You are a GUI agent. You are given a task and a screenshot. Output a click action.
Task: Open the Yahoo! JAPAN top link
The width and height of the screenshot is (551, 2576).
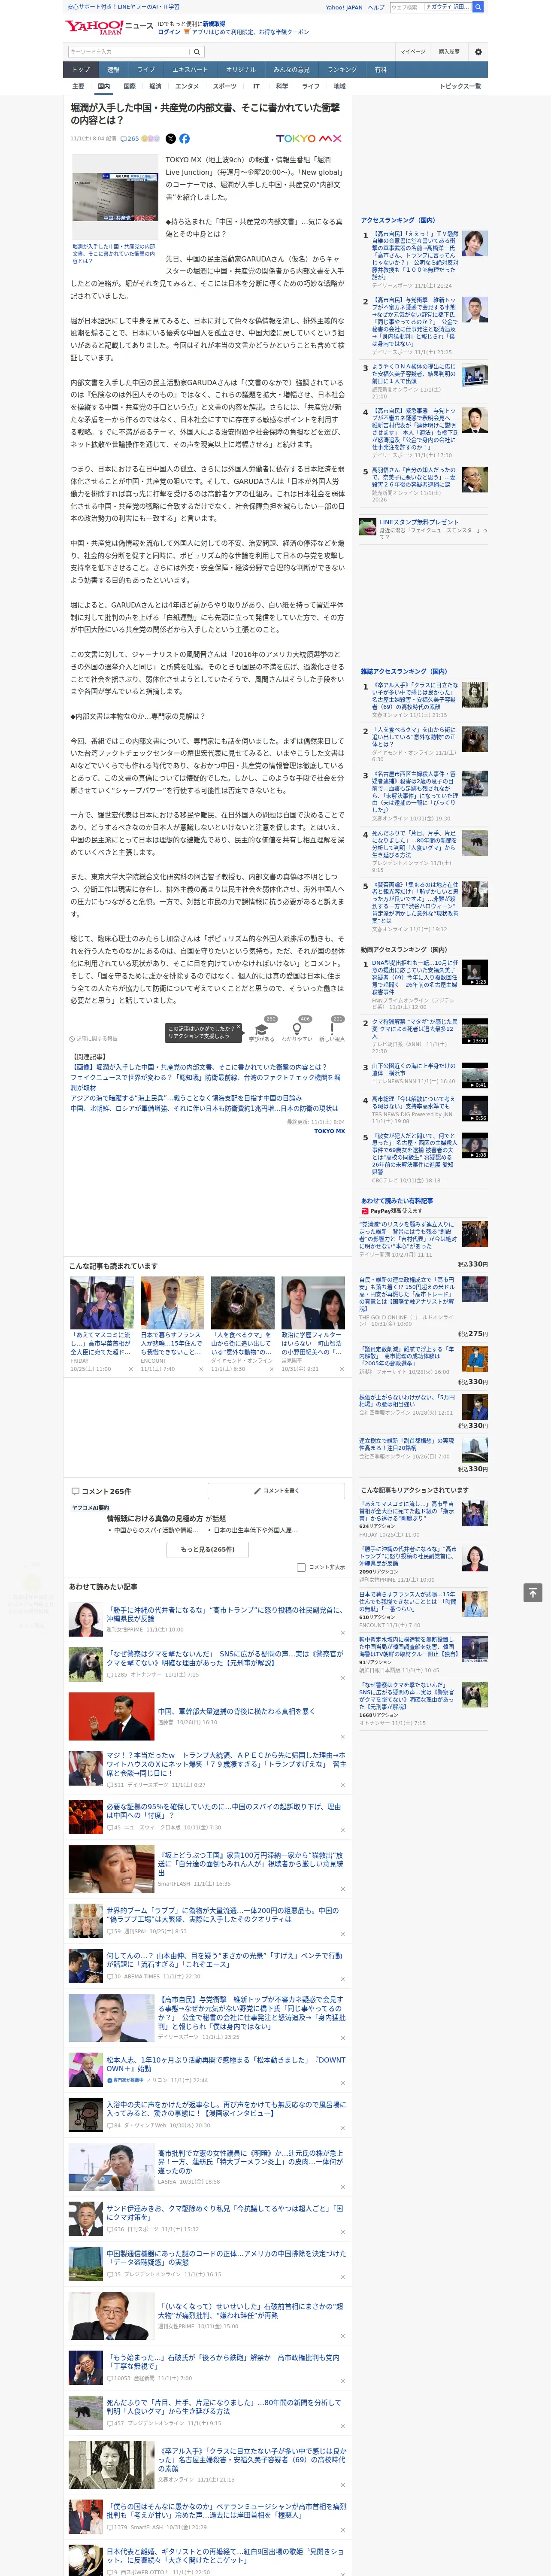(x=344, y=7)
